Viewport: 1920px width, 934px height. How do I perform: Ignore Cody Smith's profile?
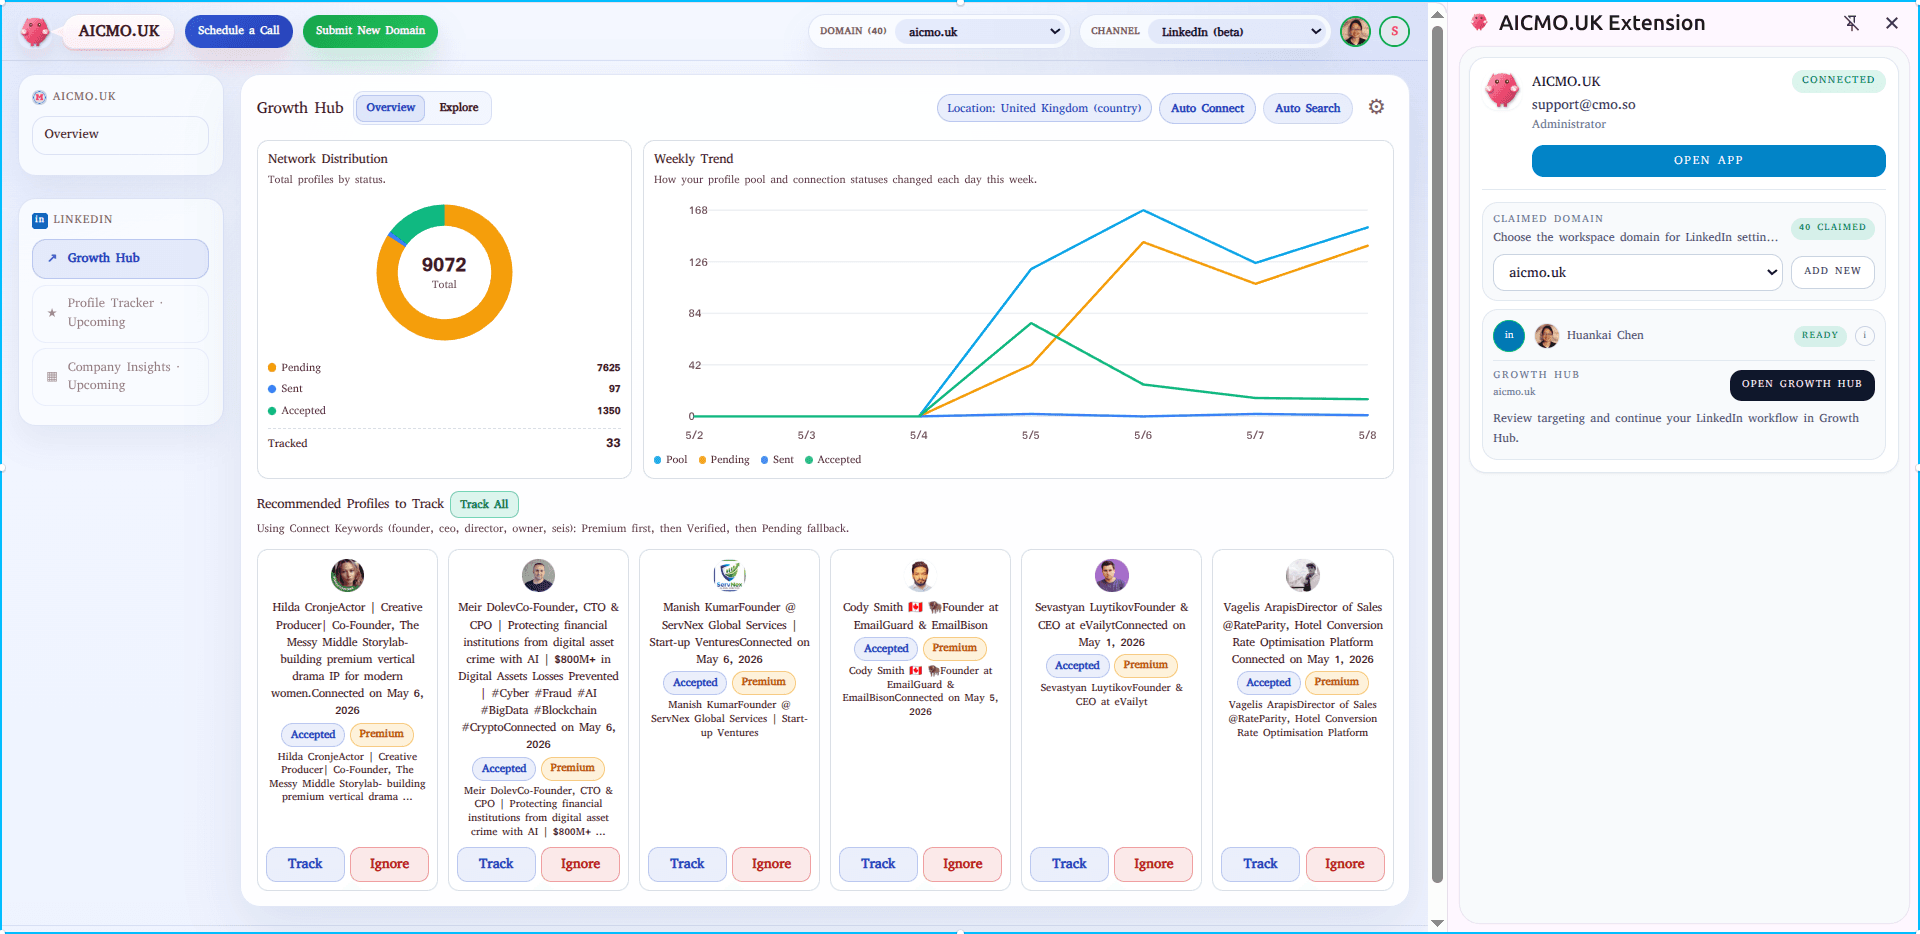tap(962, 864)
